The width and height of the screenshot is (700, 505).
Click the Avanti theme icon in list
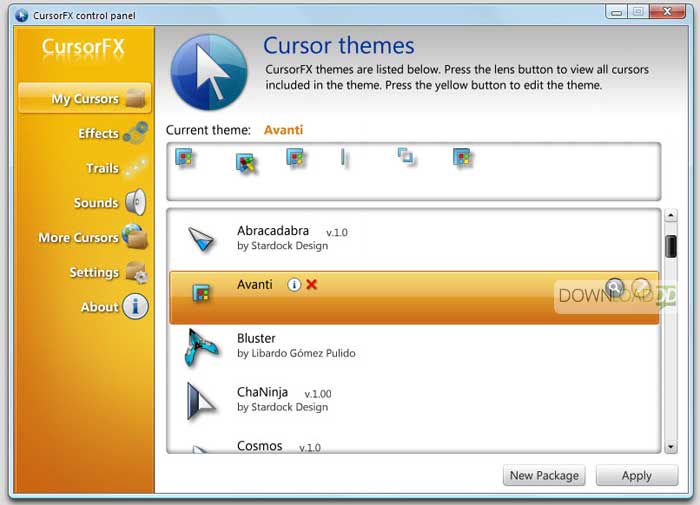click(201, 293)
